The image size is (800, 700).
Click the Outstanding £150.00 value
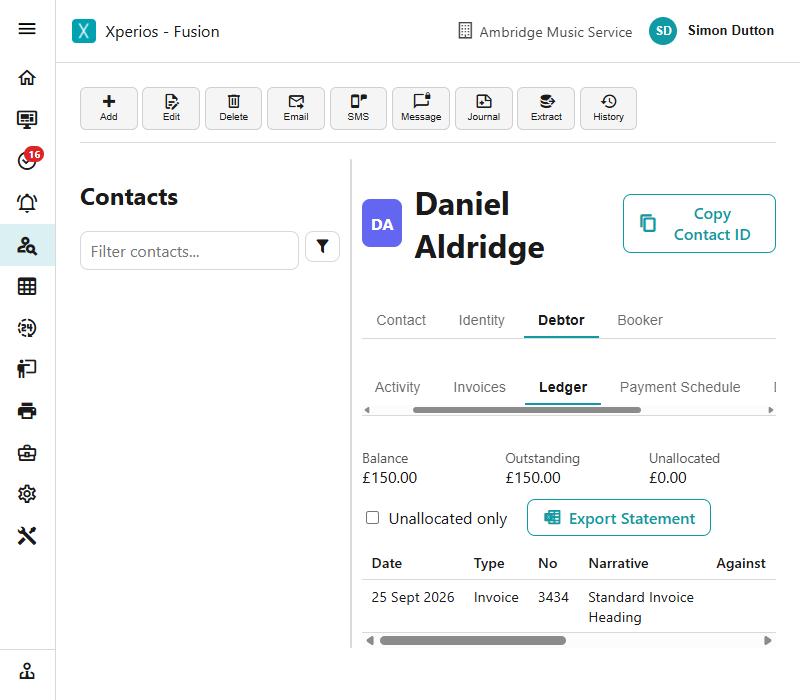533,478
